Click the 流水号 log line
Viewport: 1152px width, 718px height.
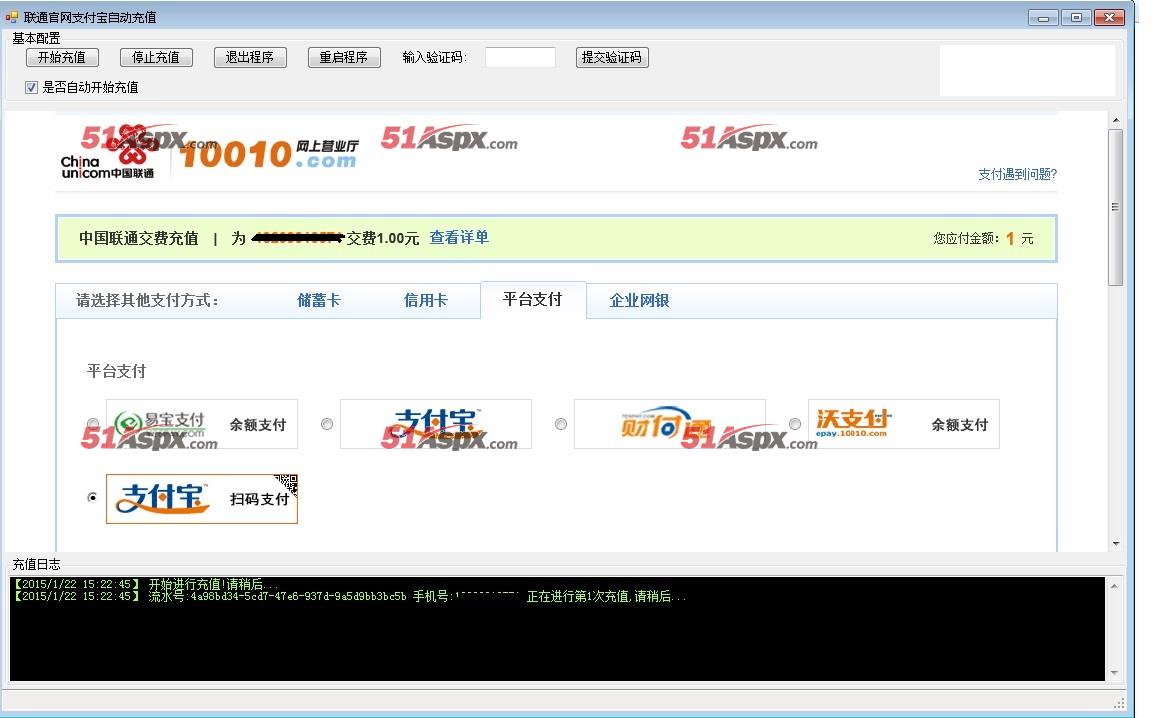click(x=350, y=596)
